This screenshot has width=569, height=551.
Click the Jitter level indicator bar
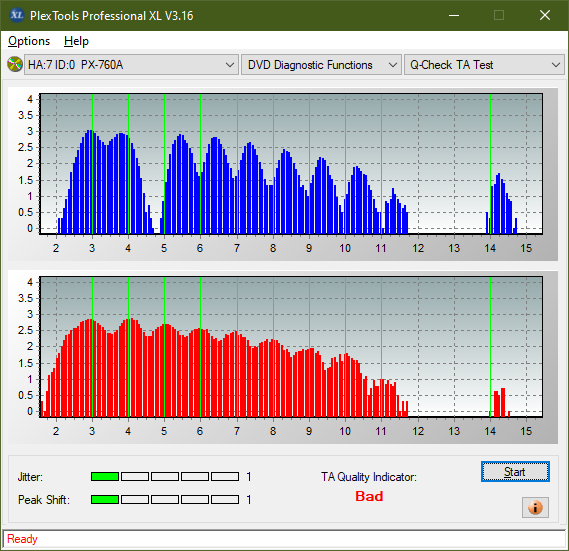coord(165,477)
